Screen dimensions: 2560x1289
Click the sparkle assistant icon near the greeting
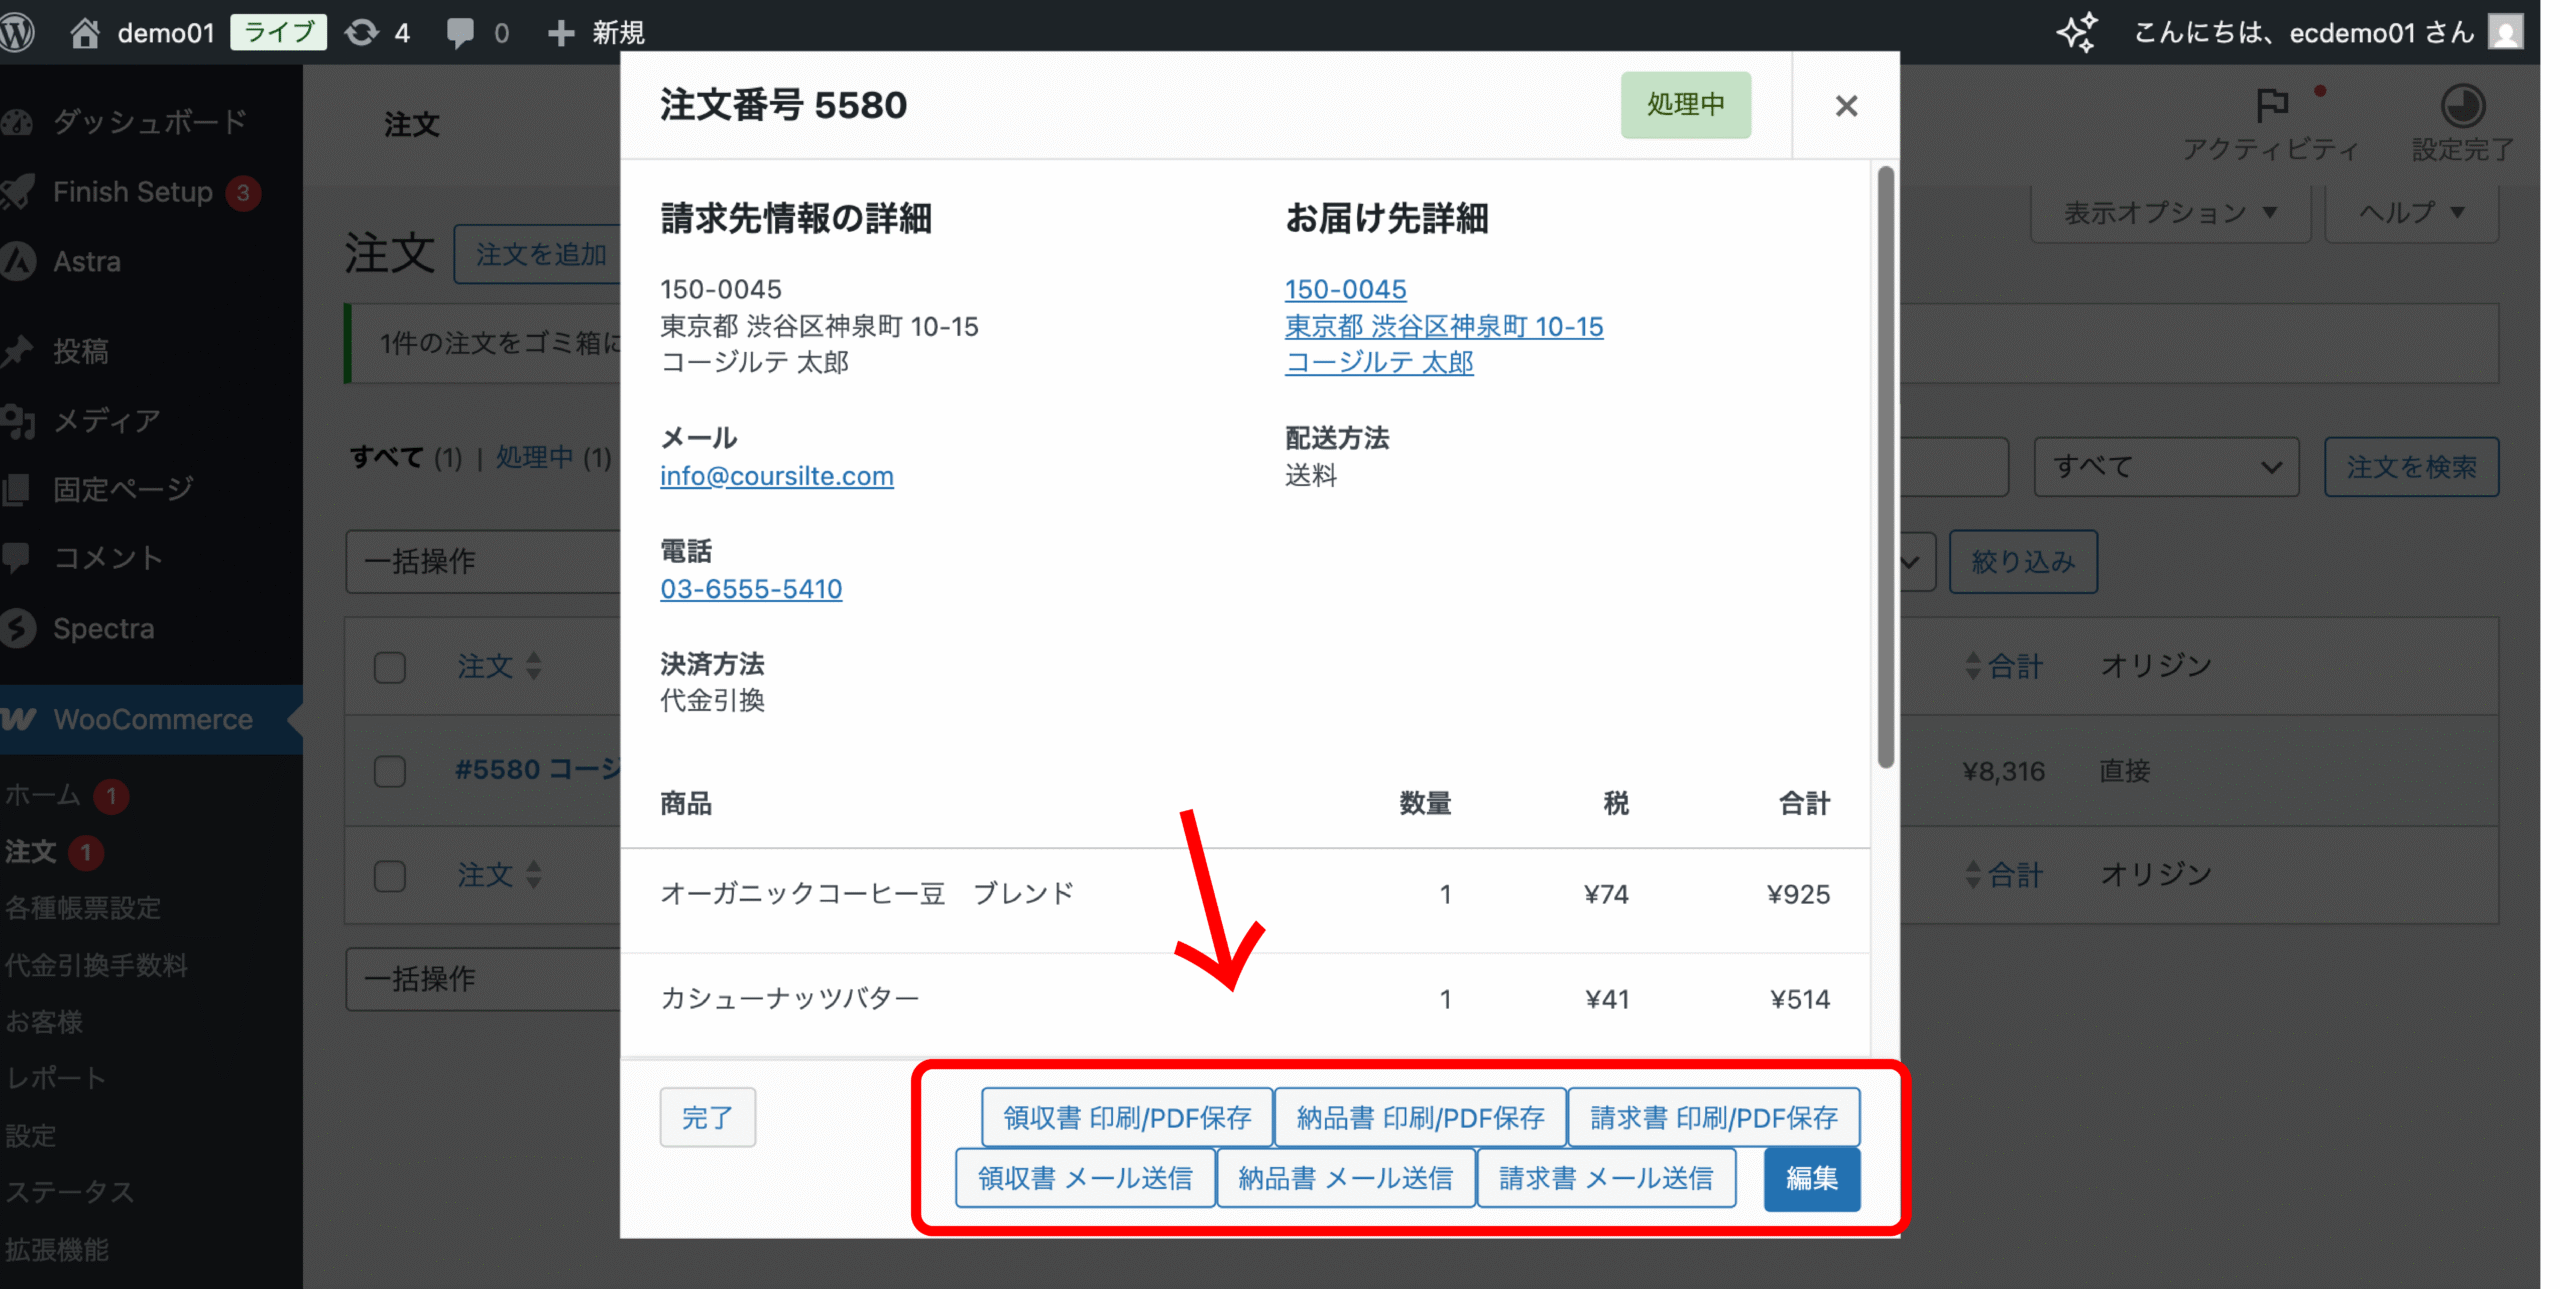pos(2077,31)
